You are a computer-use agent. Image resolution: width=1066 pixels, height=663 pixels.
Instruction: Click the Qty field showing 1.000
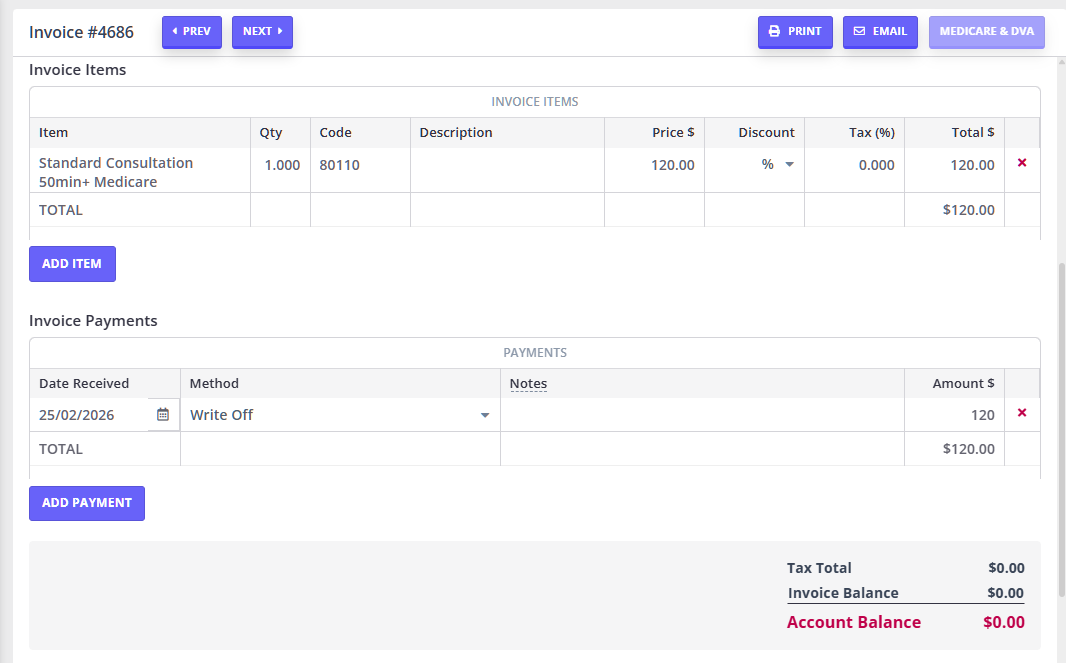281,165
